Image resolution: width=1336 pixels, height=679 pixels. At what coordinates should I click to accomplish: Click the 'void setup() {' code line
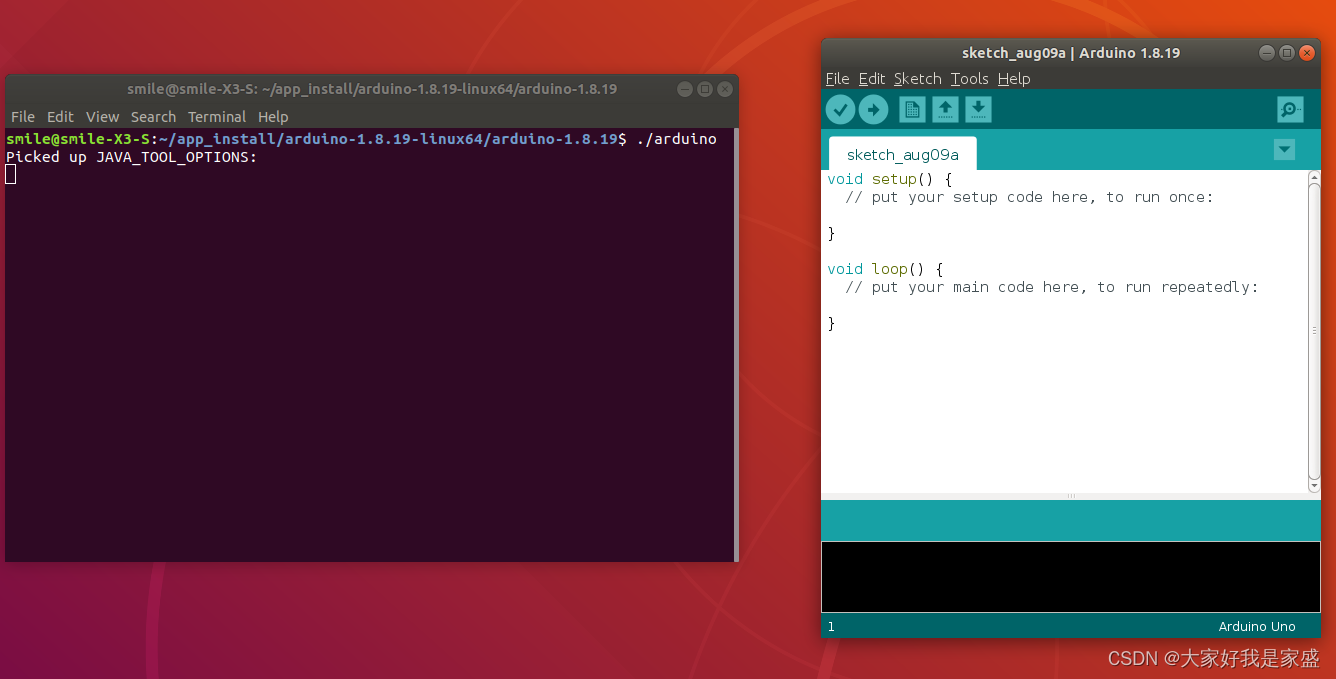[890, 179]
